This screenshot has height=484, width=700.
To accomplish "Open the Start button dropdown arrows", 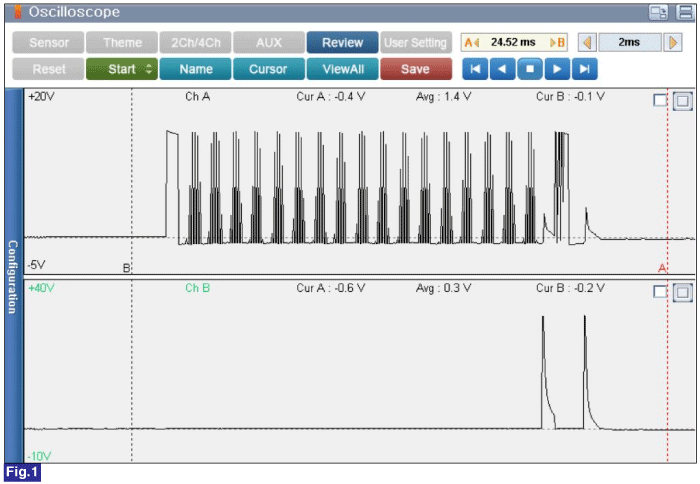I will (x=149, y=69).
